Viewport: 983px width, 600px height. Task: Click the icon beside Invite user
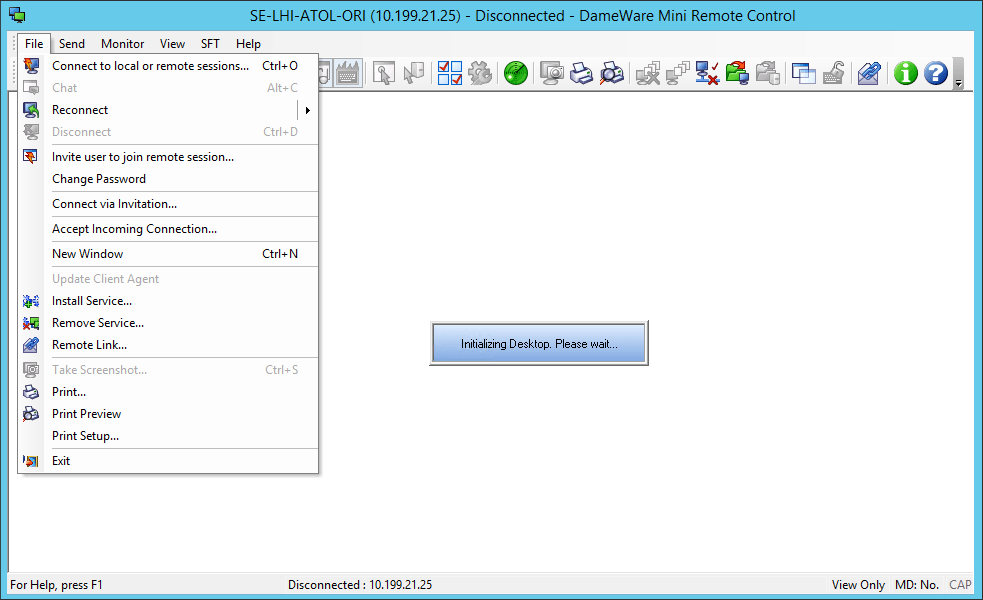point(31,157)
